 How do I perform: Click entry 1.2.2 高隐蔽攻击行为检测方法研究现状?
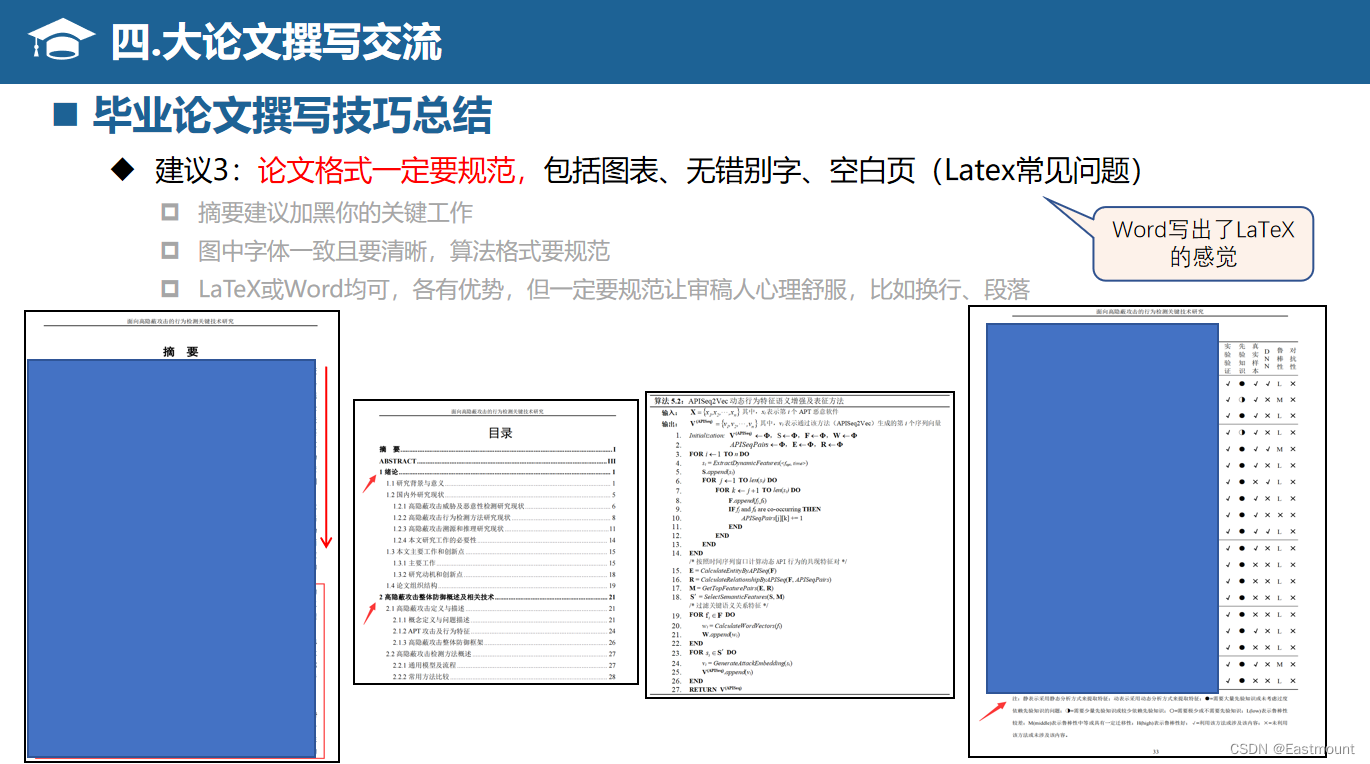[x=504, y=518]
